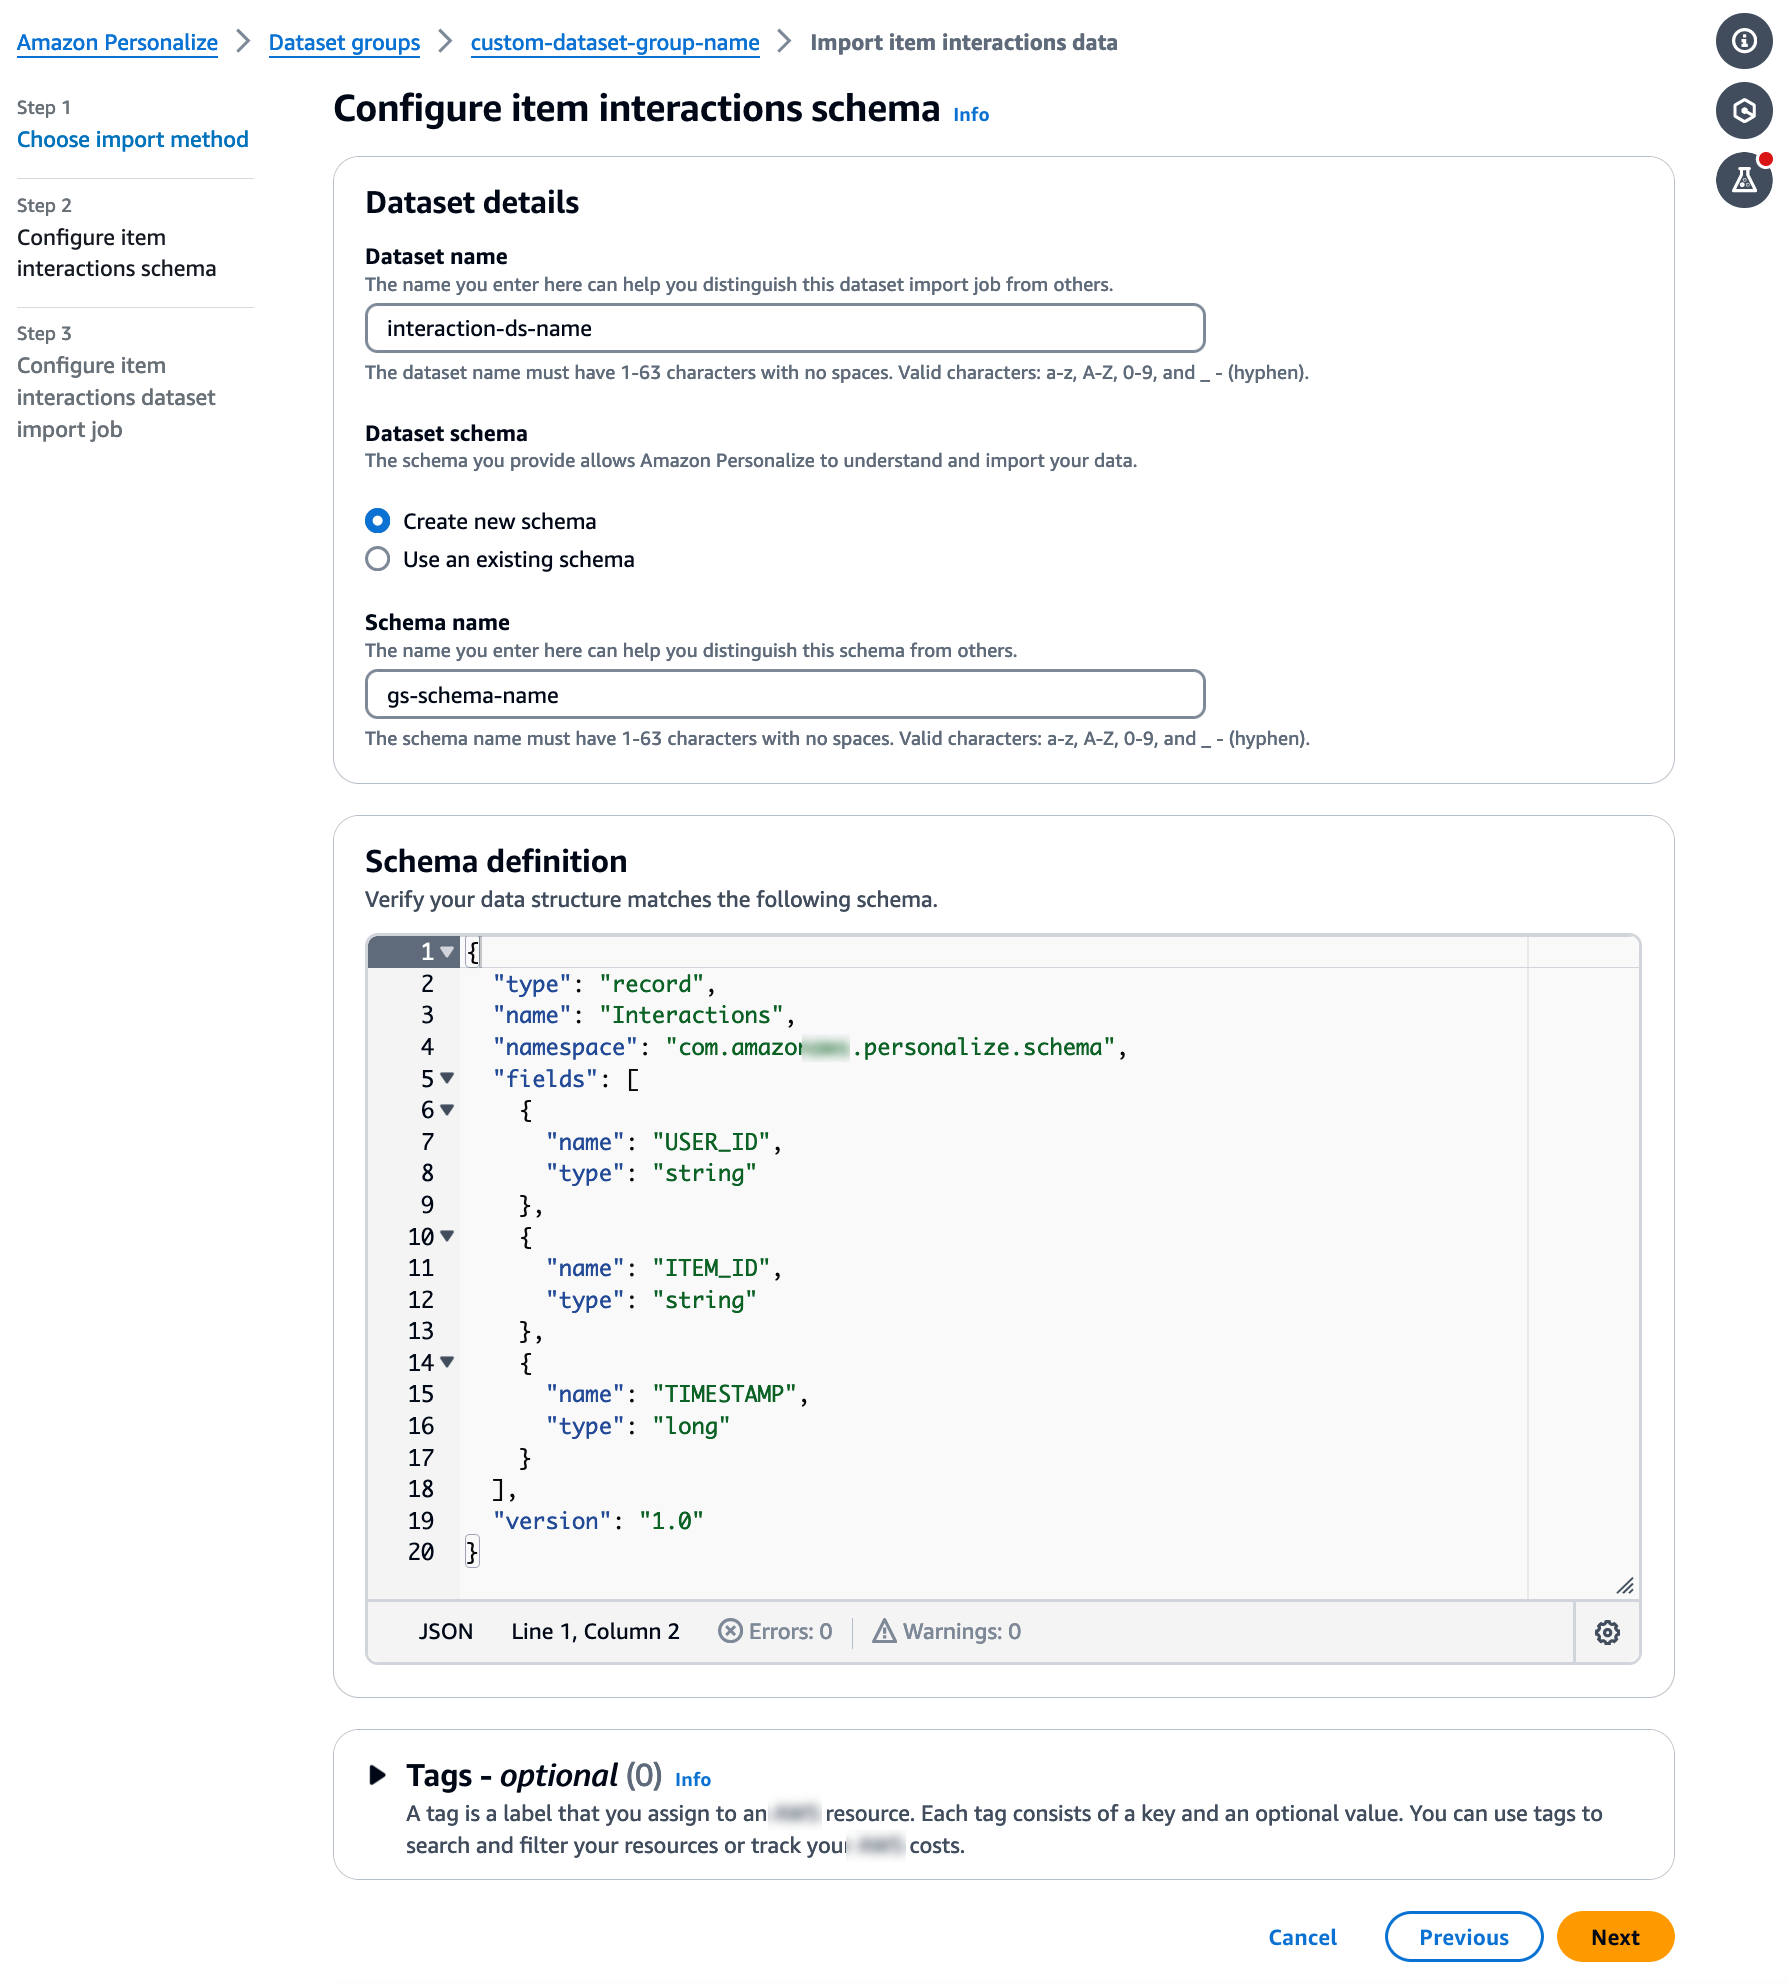Collapse the fields array on line 5

pos(447,1079)
